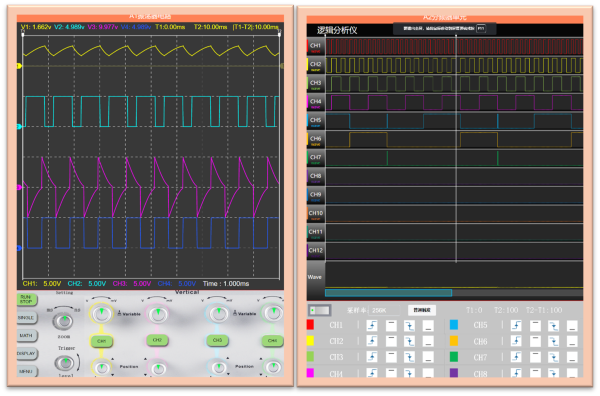Click the RUN STOP button
Viewport: 600px width, 396px height.
[27, 300]
